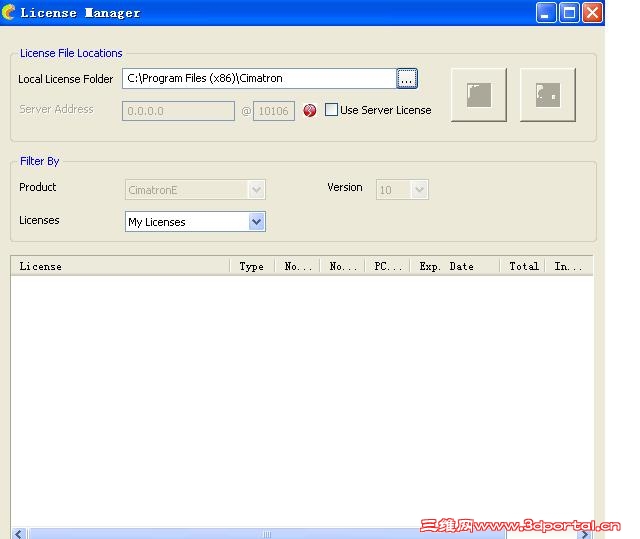
Task: Click the red server connection status icon
Action: (x=310, y=110)
